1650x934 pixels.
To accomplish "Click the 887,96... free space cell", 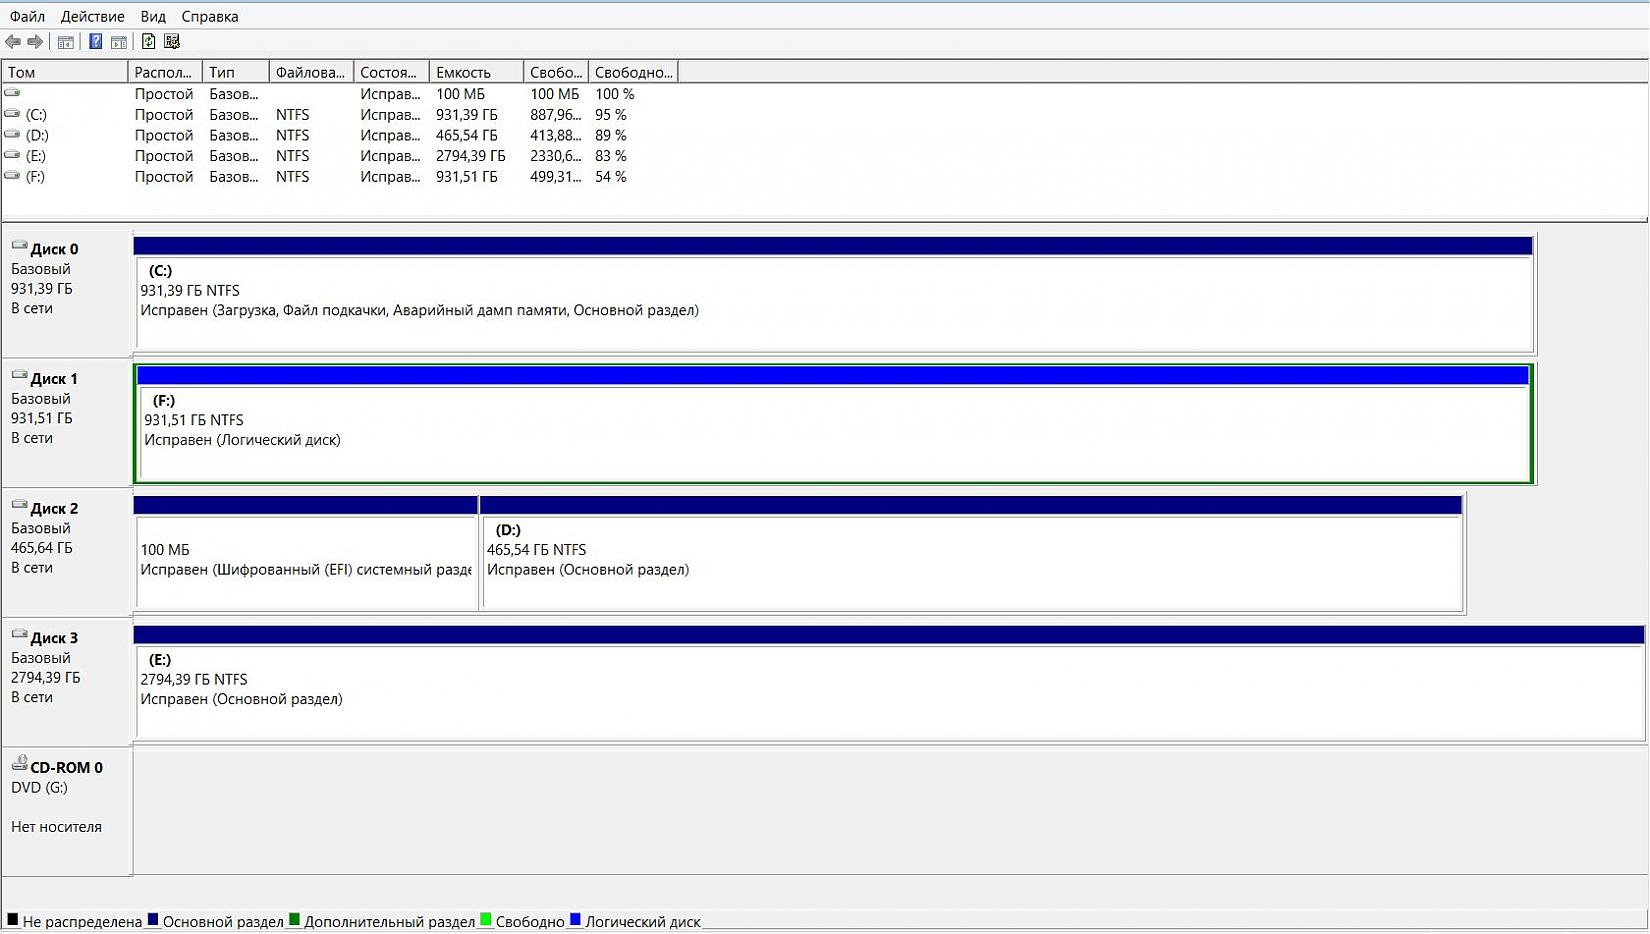I will pyautogui.click(x=556, y=115).
